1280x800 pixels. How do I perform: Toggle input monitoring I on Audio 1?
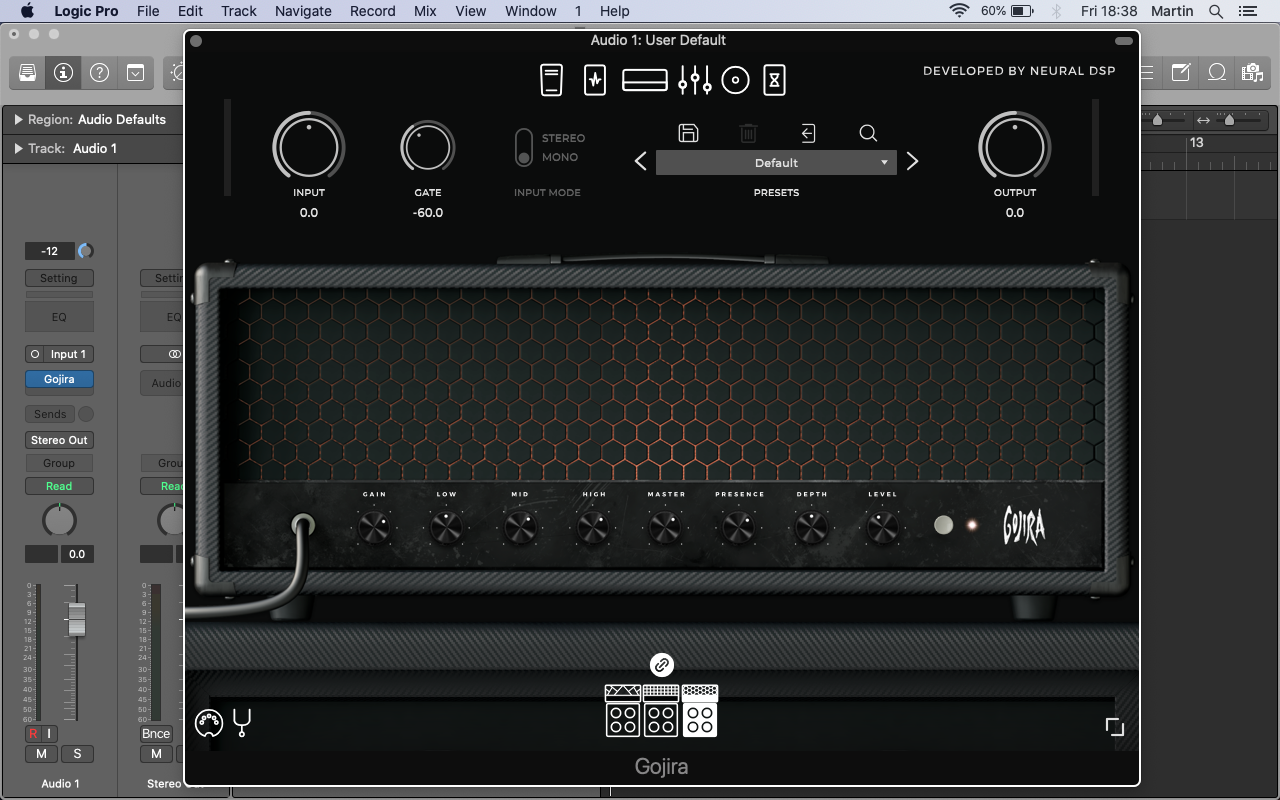49,734
